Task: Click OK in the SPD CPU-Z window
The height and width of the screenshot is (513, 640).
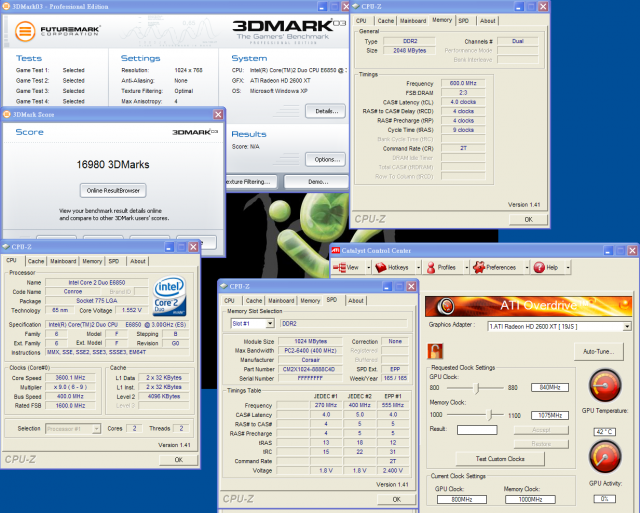Action: pyautogui.click(x=397, y=500)
